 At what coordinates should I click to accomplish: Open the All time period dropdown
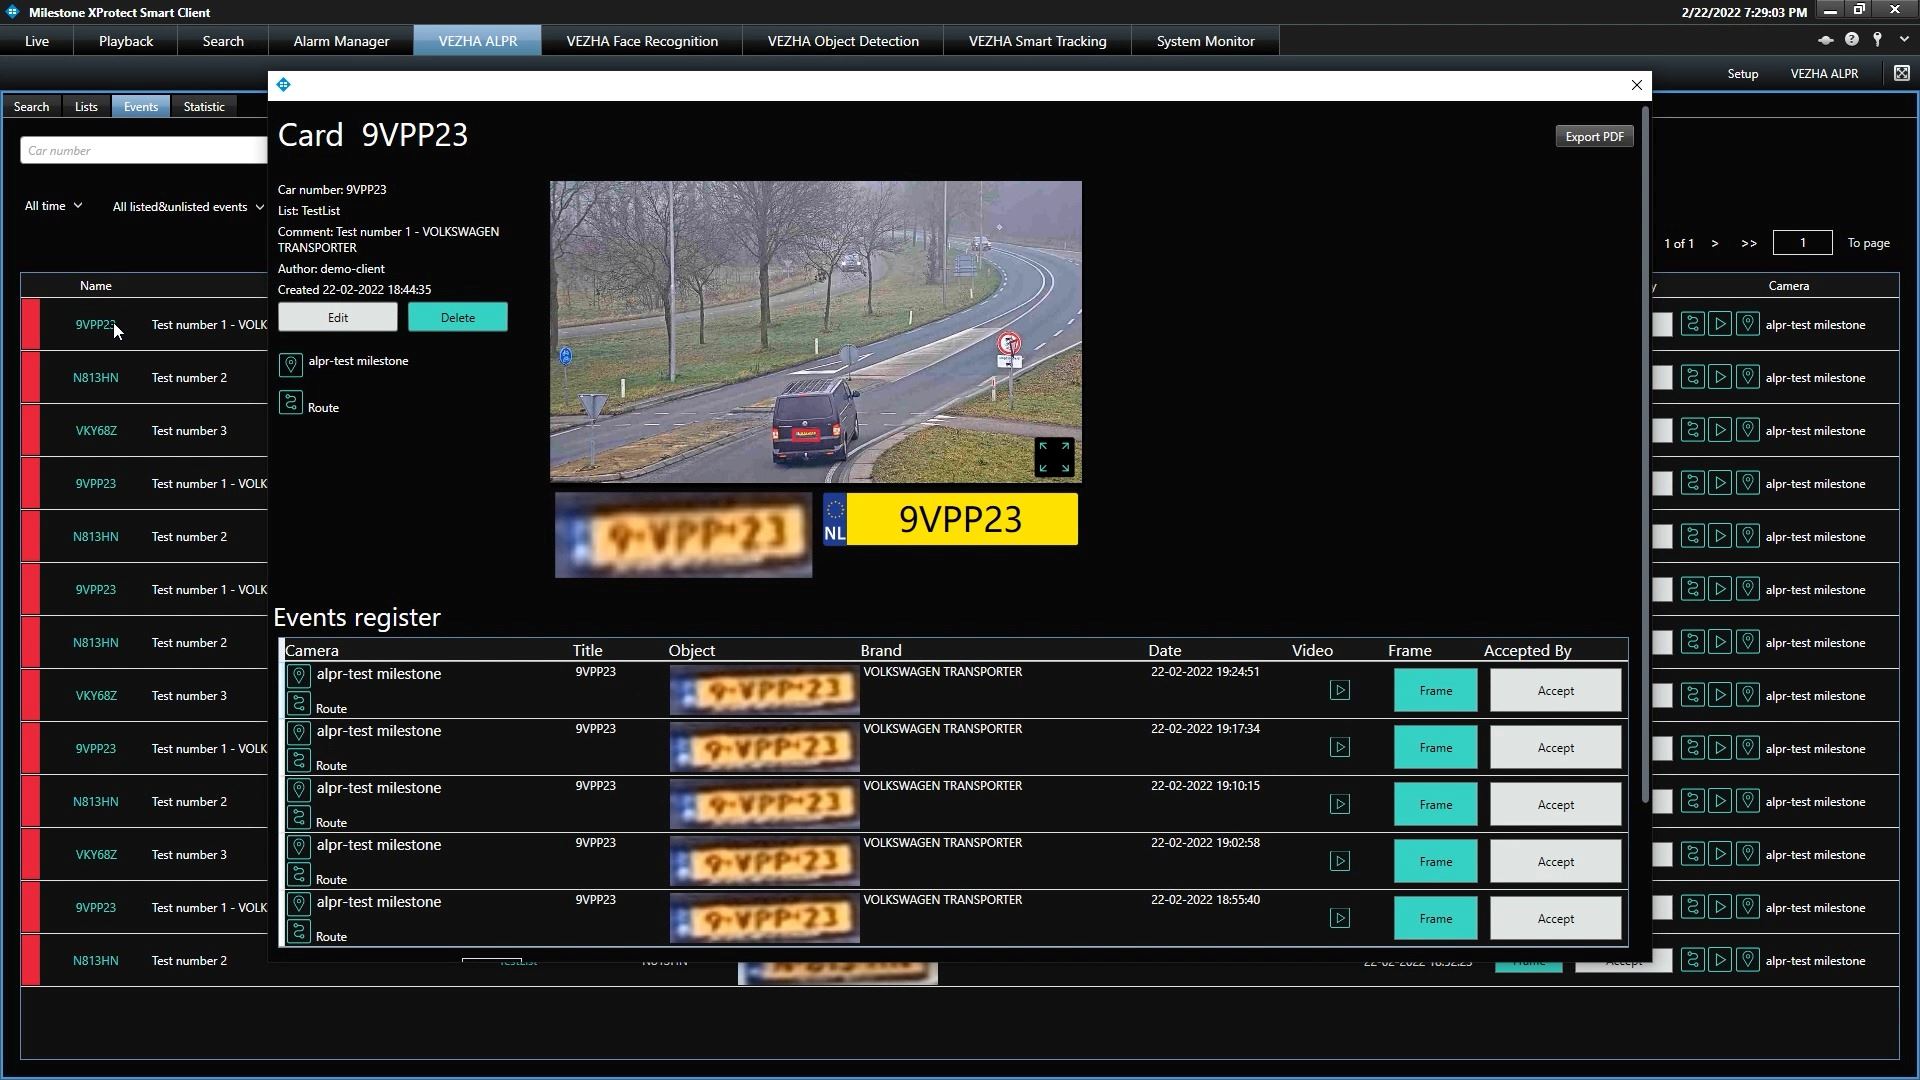(54, 206)
